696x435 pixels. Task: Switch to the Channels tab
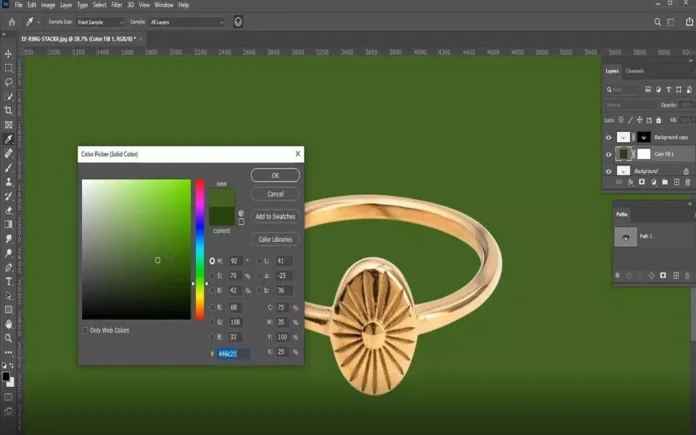click(x=635, y=71)
